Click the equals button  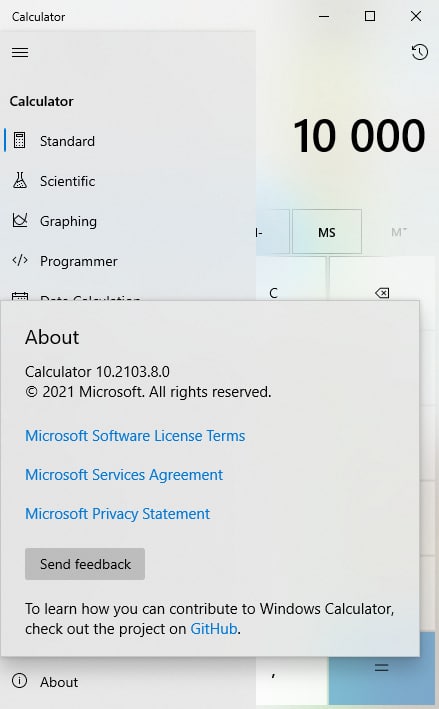[x=382, y=667]
